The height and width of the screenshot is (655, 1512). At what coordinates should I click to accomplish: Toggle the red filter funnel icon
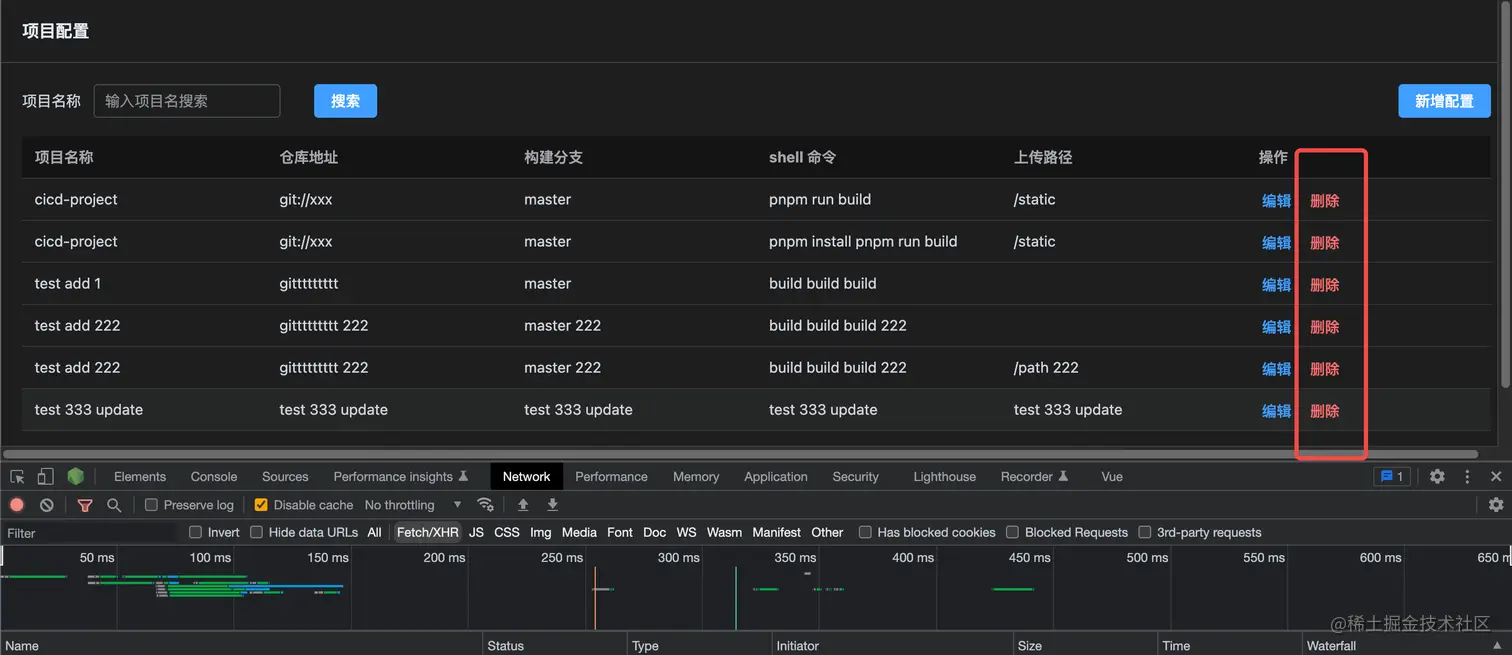click(85, 505)
